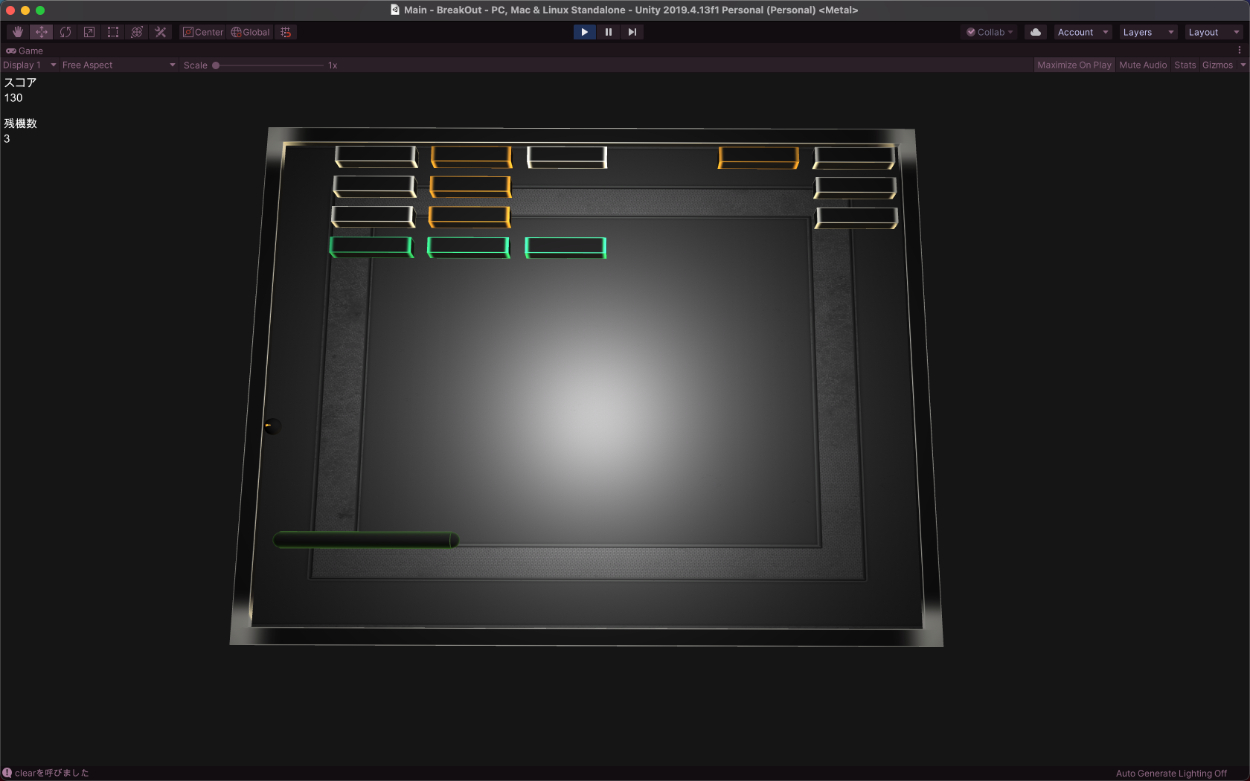Toggle grid snapping icon
Viewport: 1250px width, 781px height.
[285, 32]
